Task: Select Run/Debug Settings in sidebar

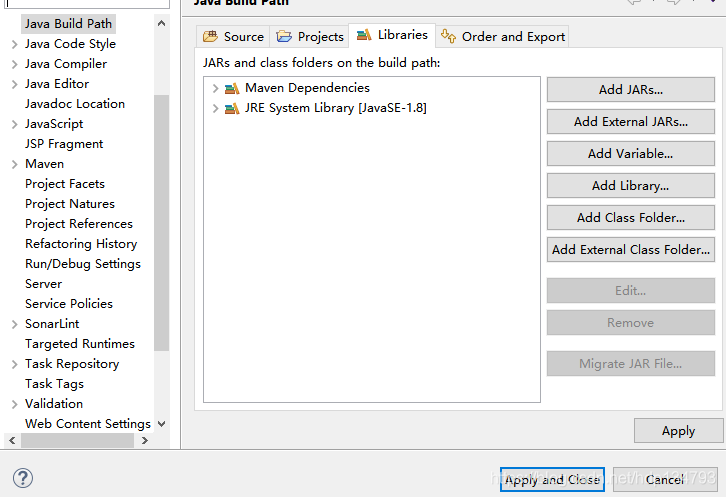Action: click(x=83, y=264)
